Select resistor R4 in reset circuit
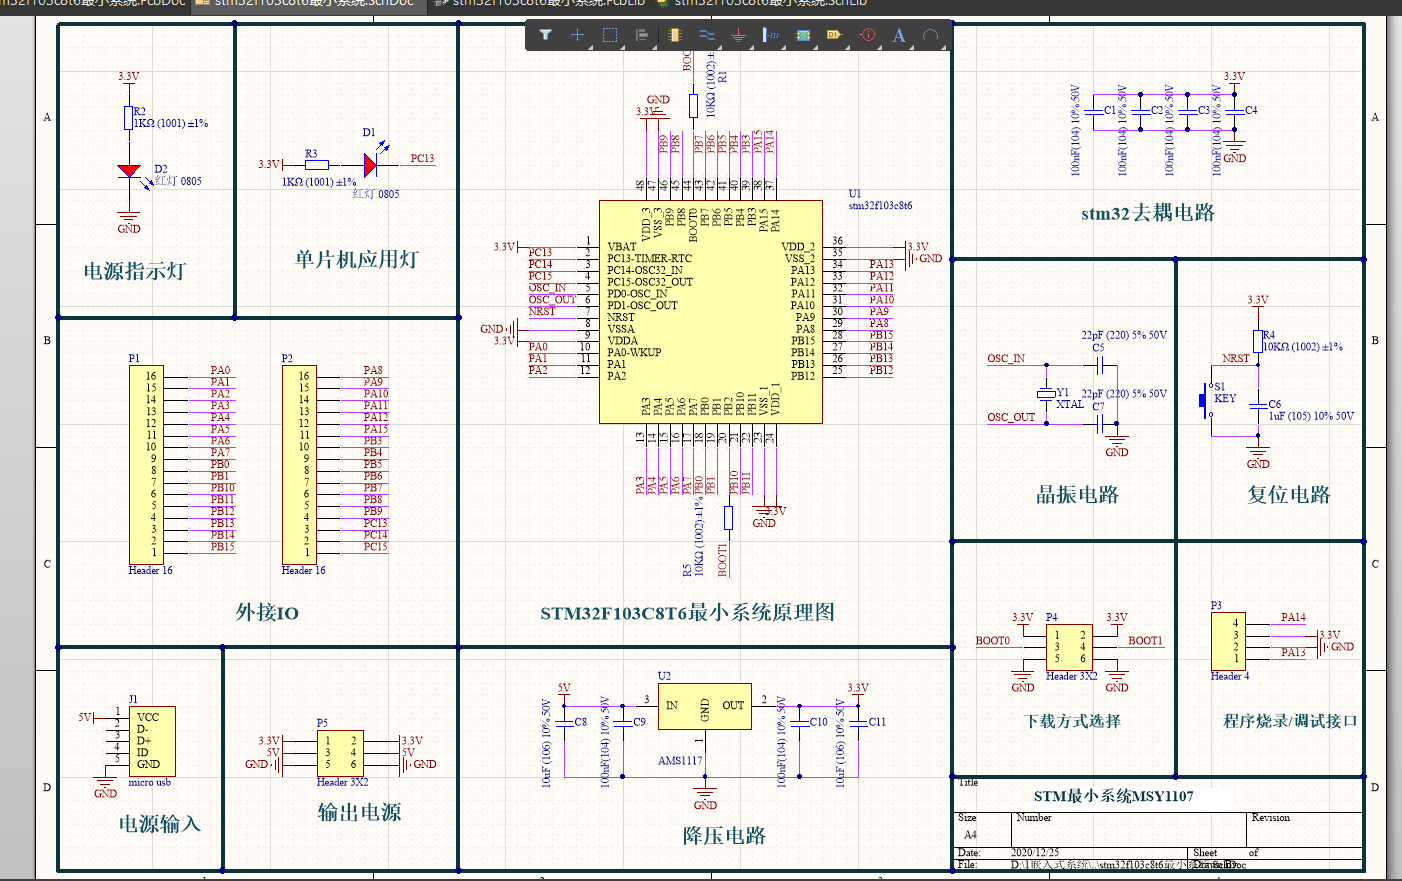The width and height of the screenshot is (1402, 881). (1258, 341)
